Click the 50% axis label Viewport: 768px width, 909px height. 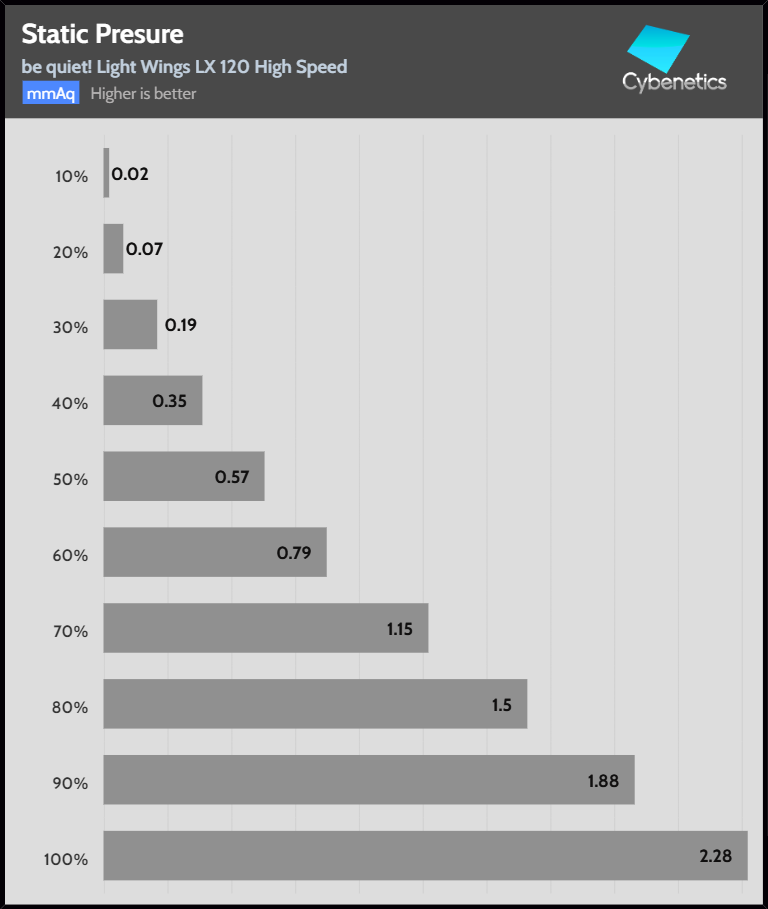point(71,479)
